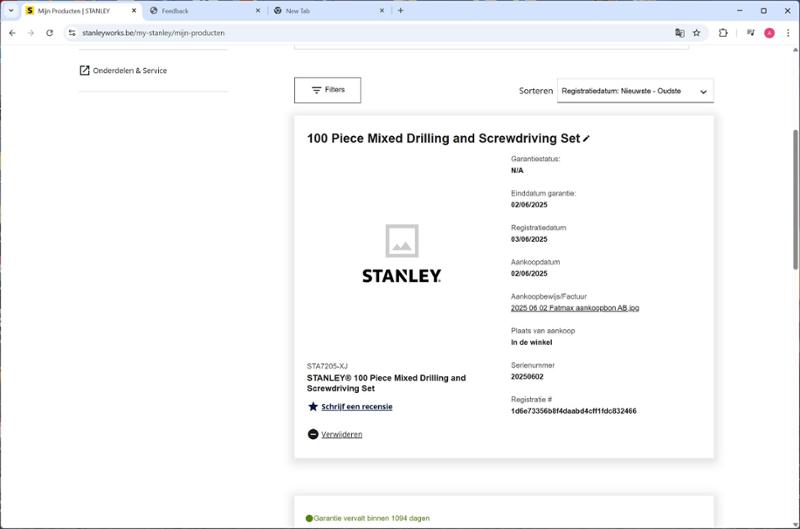Maximize the browser window

click(764, 10)
